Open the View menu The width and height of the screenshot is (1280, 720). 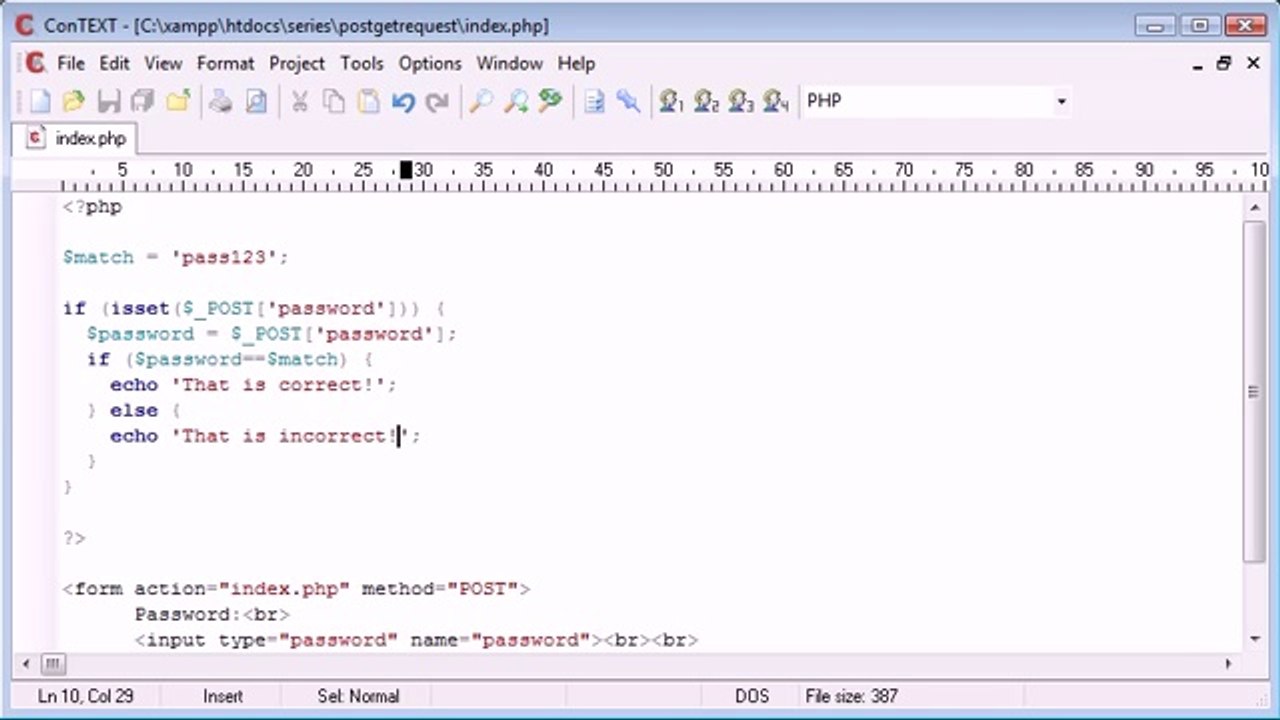[163, 63]
